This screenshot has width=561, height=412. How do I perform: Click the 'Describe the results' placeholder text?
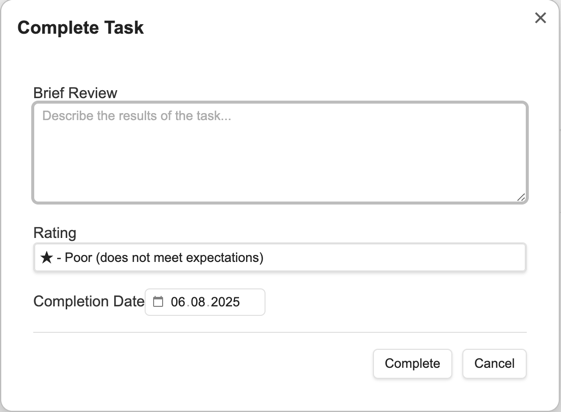pyautogui.click(x=137, y=116)
